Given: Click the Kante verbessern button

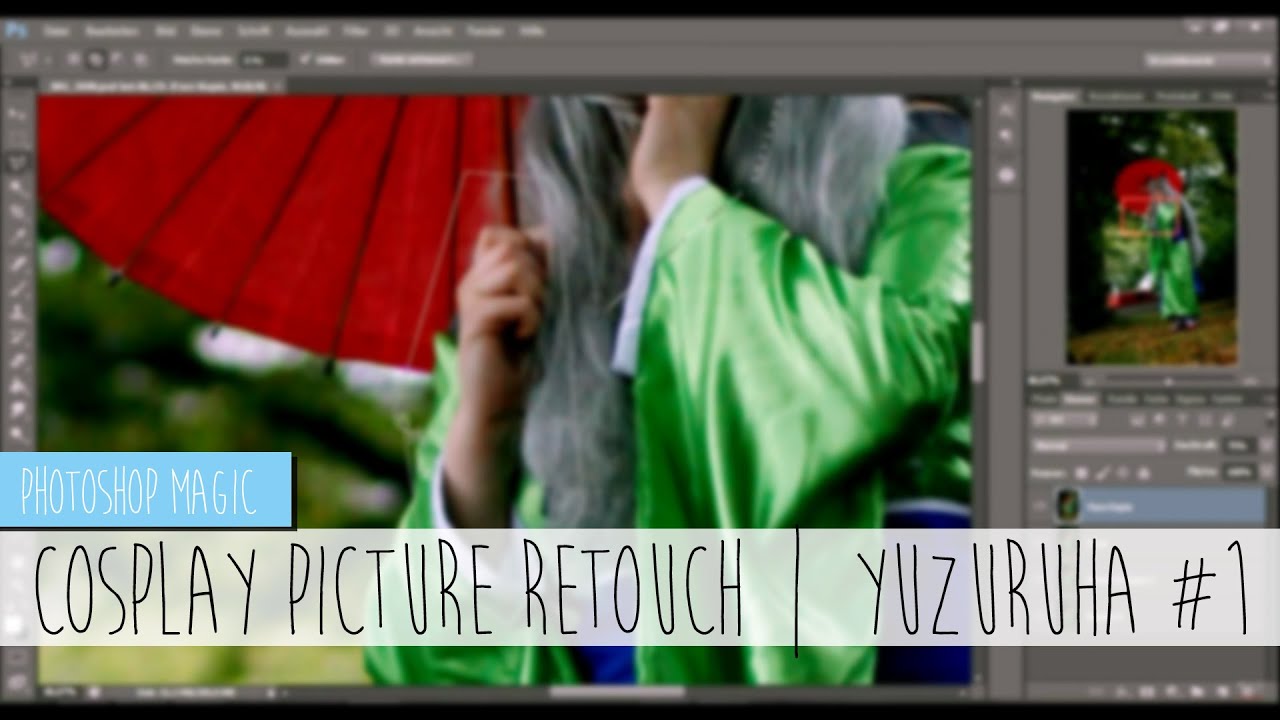Looking at the screenshot, I should 421,60.
